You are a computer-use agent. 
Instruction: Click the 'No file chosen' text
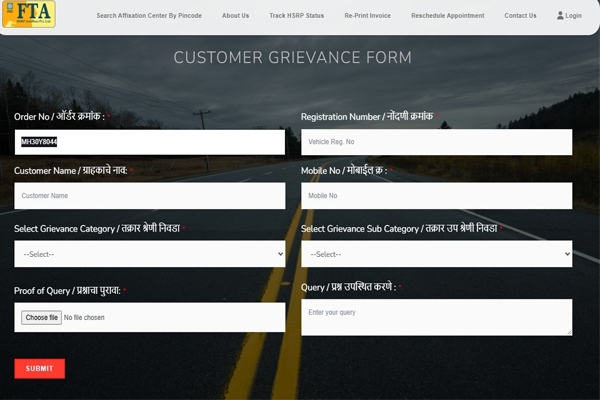84,318
